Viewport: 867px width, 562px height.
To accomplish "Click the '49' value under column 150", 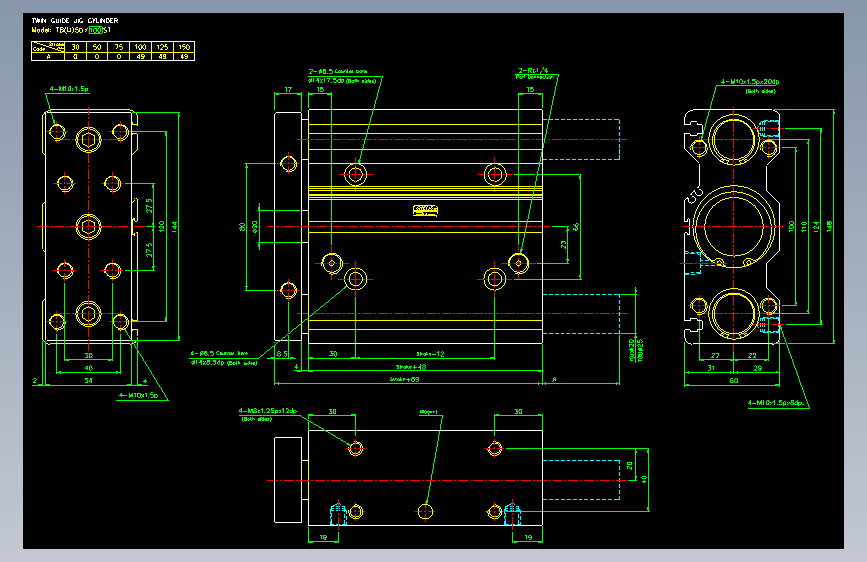I will (184, 56).
